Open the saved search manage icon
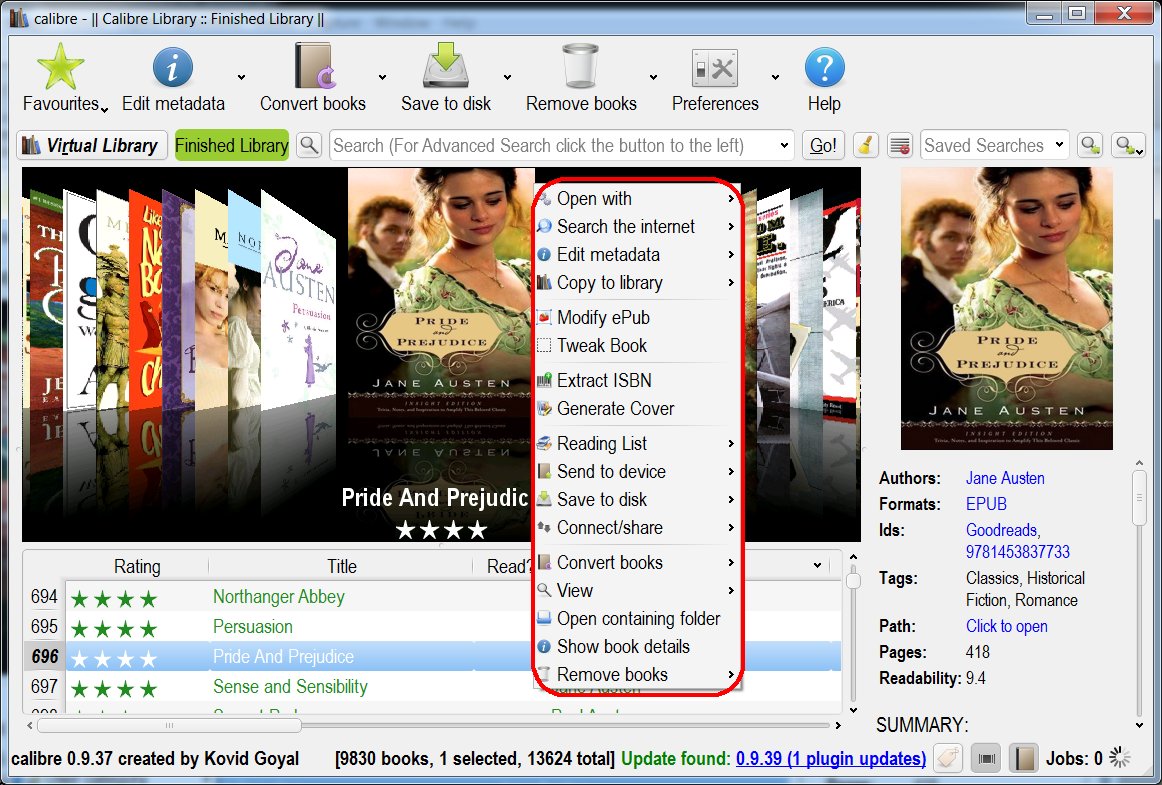Image resolution: width=1162 pixels, height=785 pixels. tap(1128, 145)
